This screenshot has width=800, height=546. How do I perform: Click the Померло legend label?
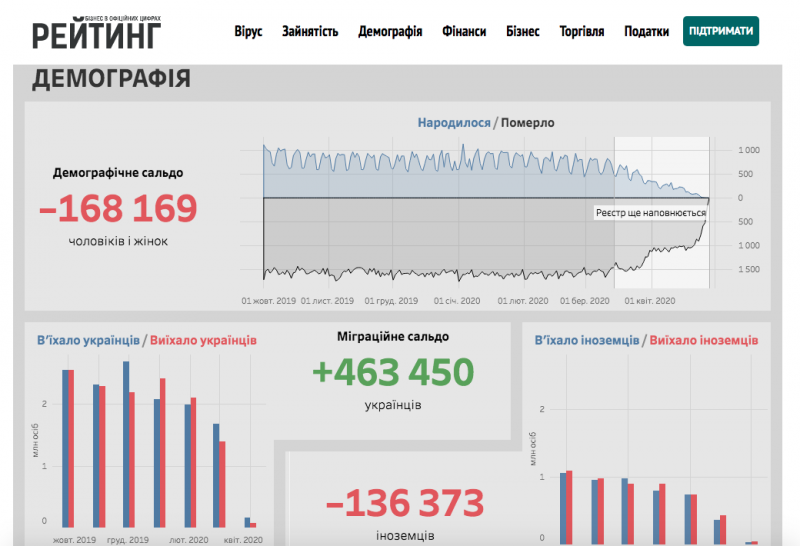[528, 123]
